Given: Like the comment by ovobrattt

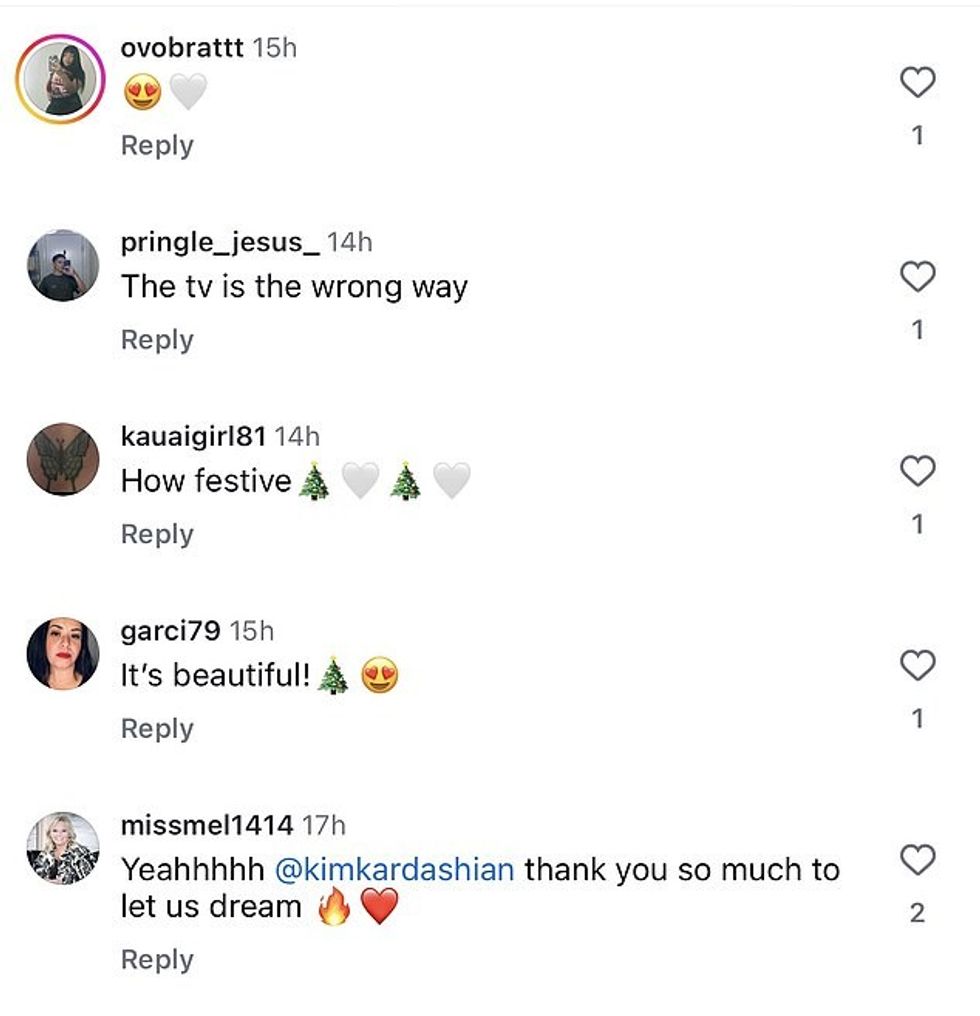Looking at the screenshot, I should 917,83.
